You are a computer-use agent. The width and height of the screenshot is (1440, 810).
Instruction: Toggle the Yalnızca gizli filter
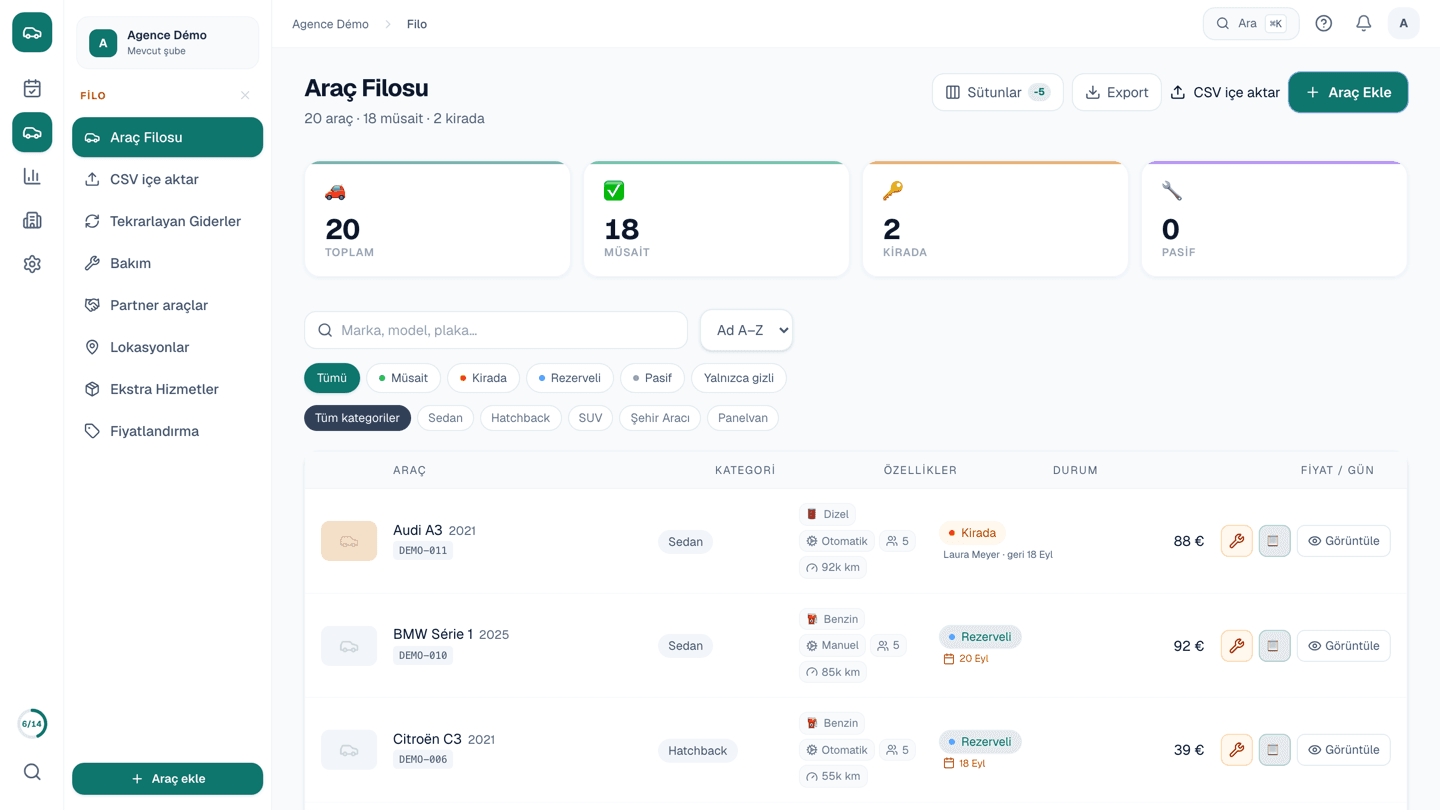739,378
